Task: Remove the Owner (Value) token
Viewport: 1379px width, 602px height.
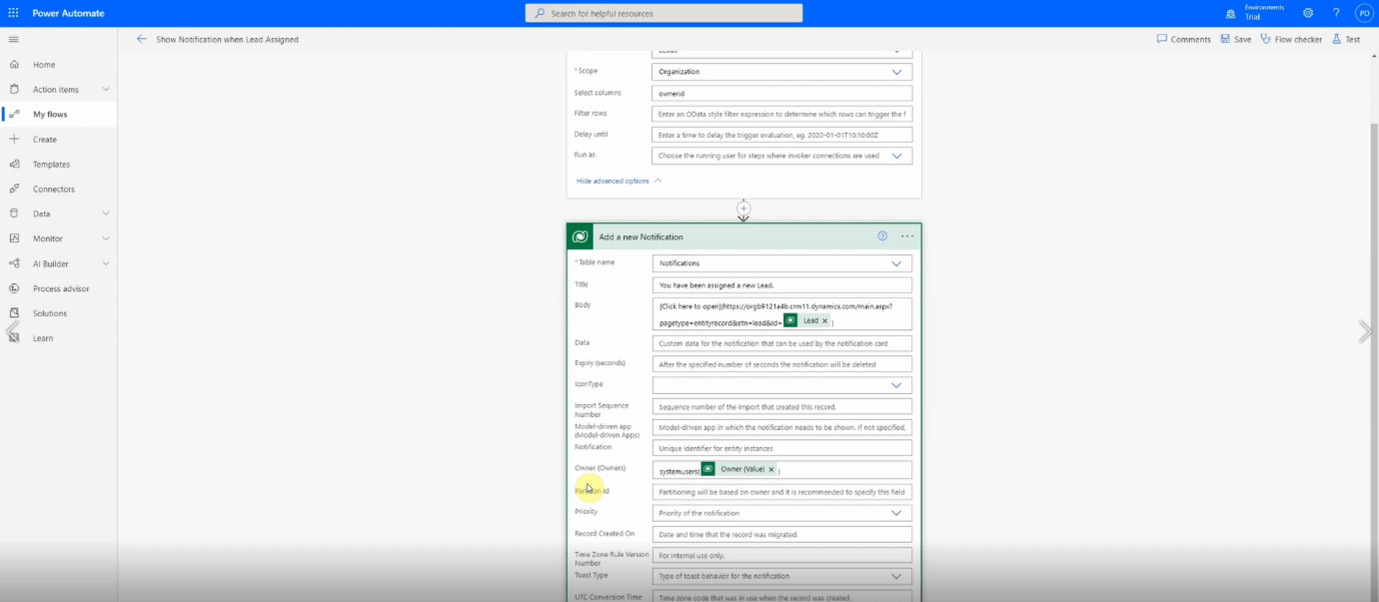Action: (x=771, y=469)
